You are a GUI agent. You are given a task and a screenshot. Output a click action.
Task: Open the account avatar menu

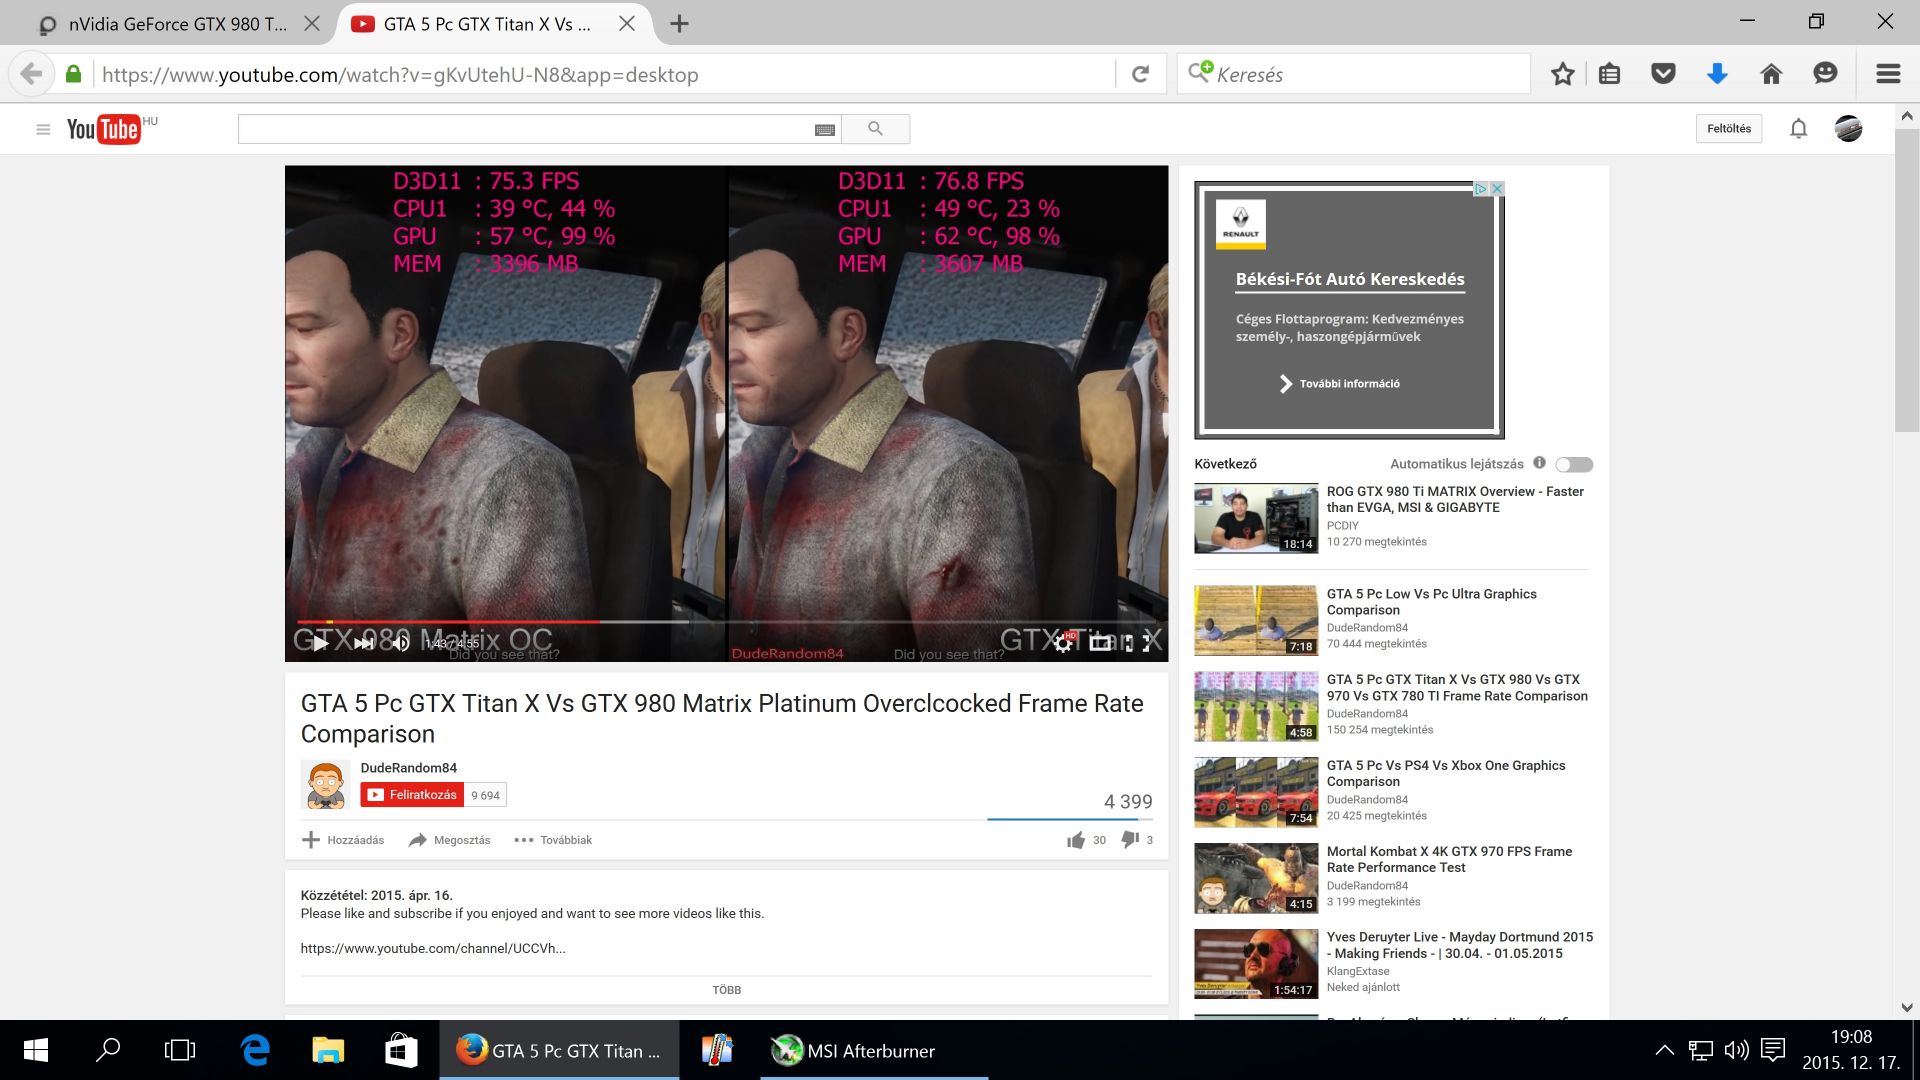[1848, 129]
